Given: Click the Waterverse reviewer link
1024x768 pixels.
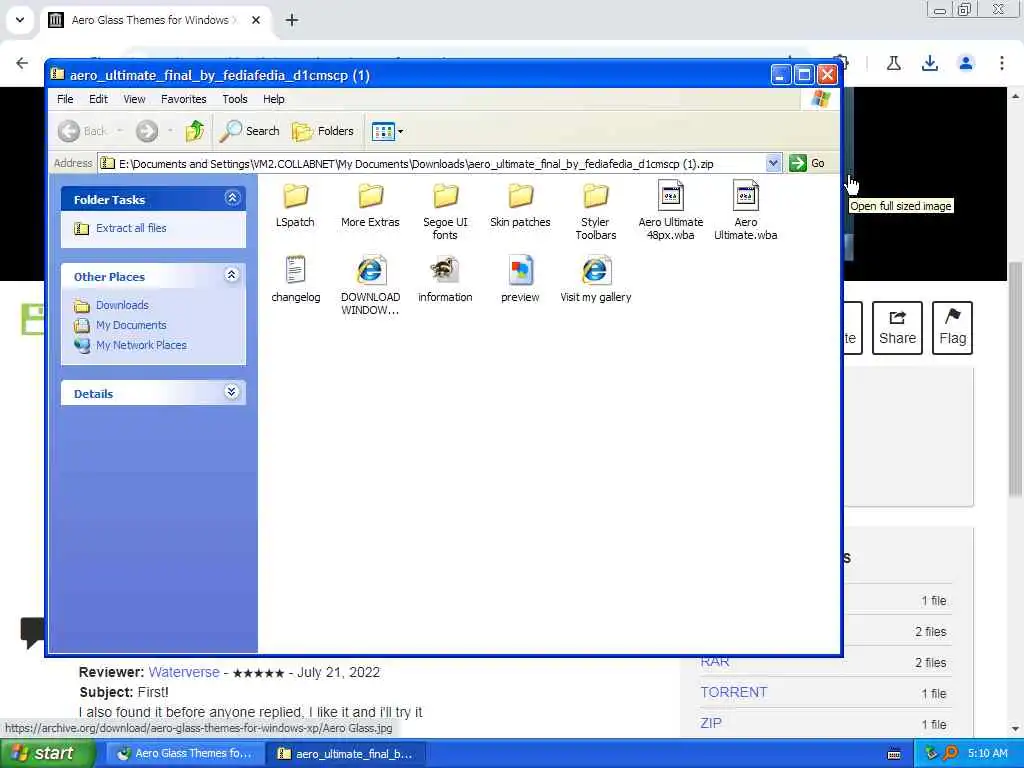Looking at the screenshot, I should tap(184, 672).
